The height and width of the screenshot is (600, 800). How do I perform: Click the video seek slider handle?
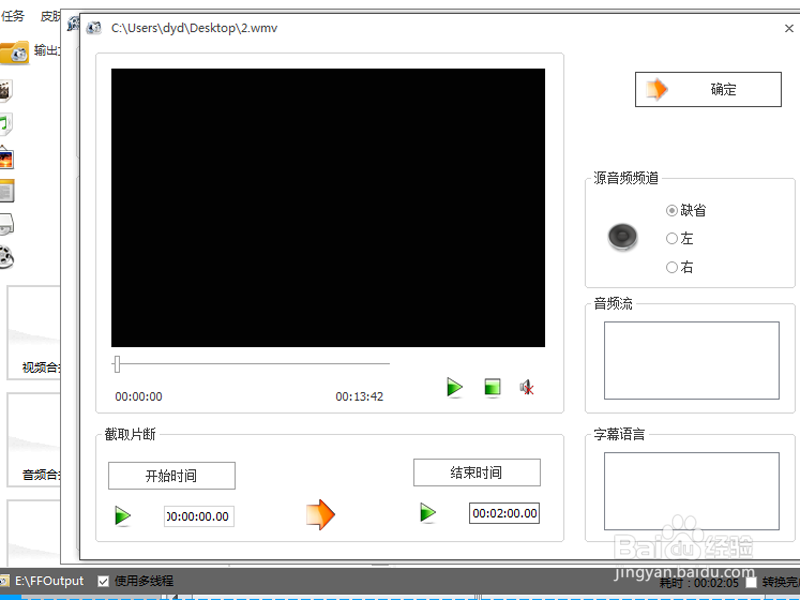(117, 364)
